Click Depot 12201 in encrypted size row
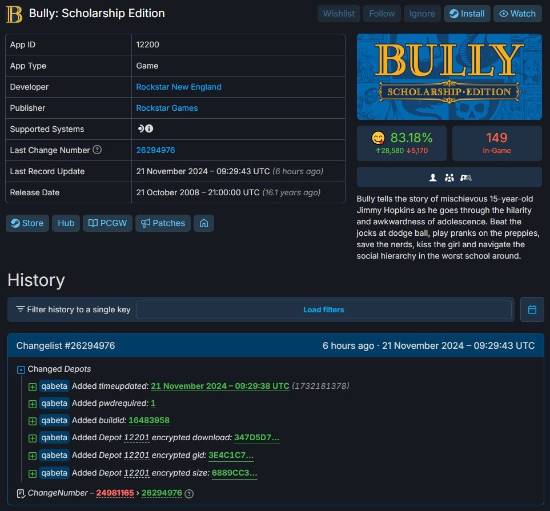Image resolution: width=550 pixels, height=511 pixels. point(137,473)
